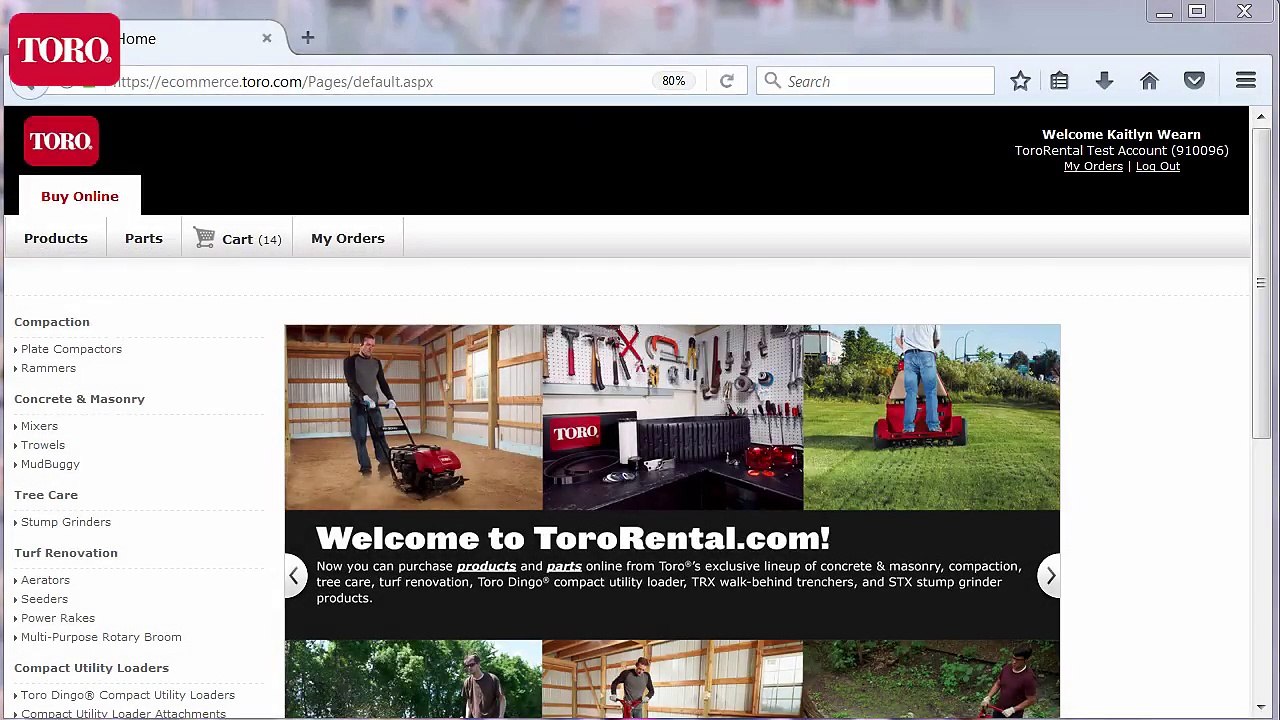The width and height of the screenshot is (1280, 720).
Task: View Aerators category
Action: pos(45,580)
